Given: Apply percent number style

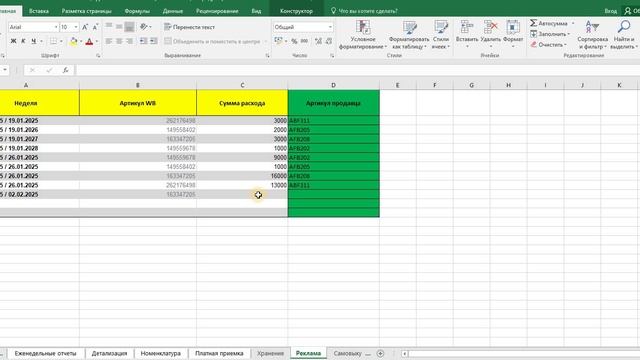Looking at the screenshot, I should point(294,41).
